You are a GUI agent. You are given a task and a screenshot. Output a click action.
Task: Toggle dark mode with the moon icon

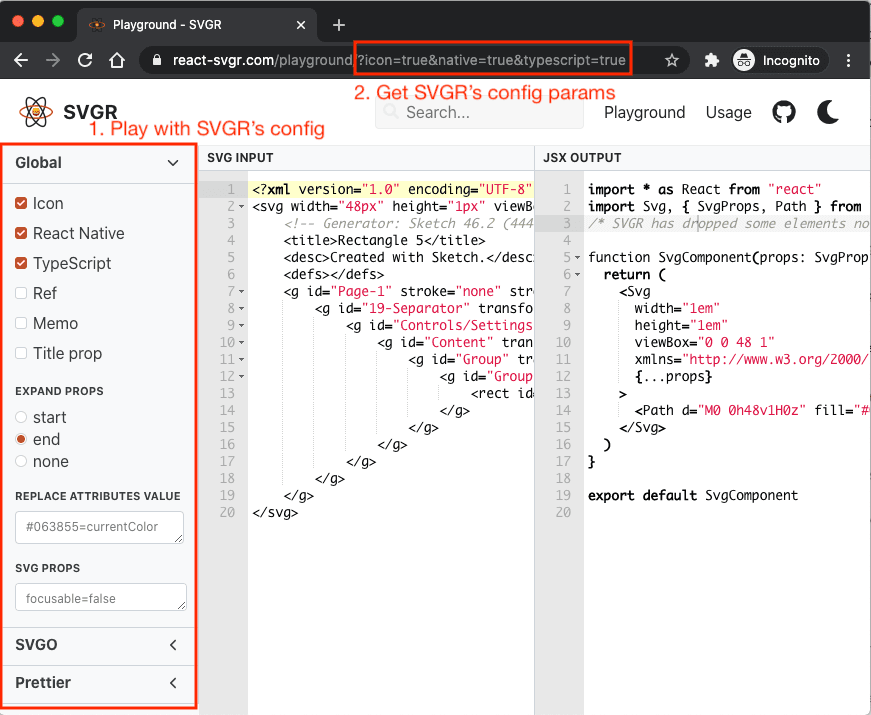pyautogui.click(x=828, y=112)
